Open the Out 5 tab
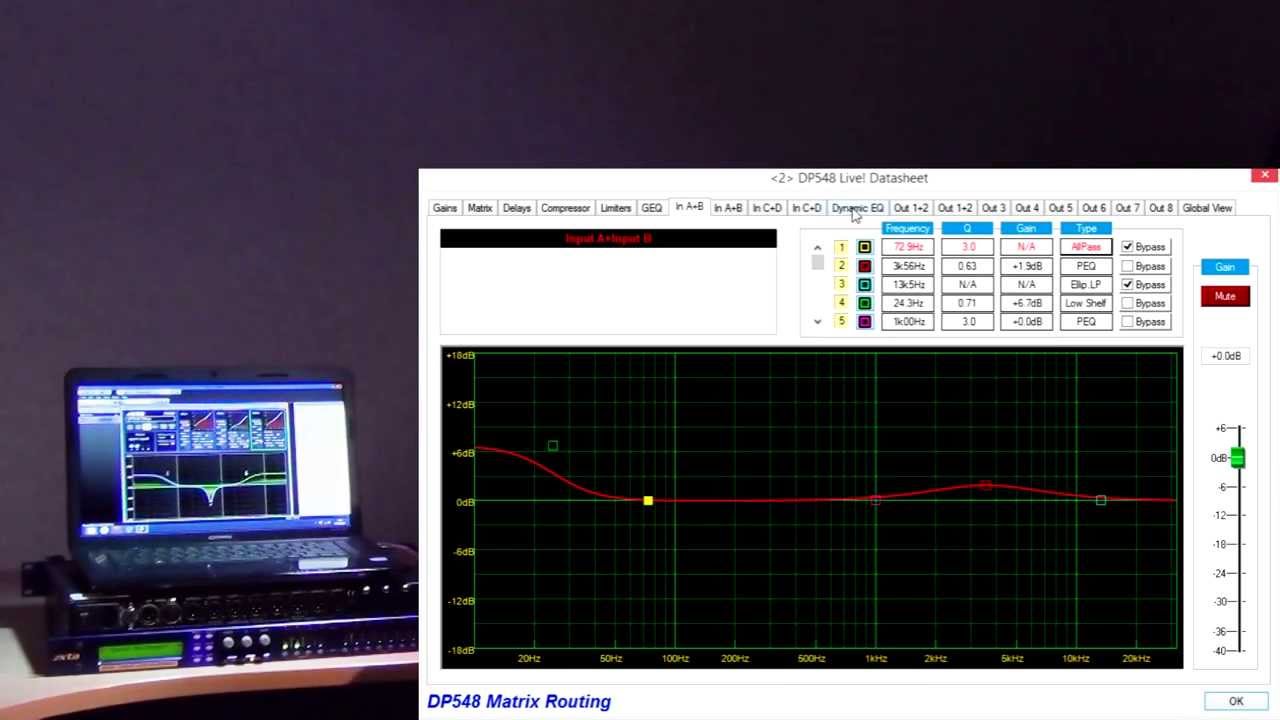 coord(1060,208)
